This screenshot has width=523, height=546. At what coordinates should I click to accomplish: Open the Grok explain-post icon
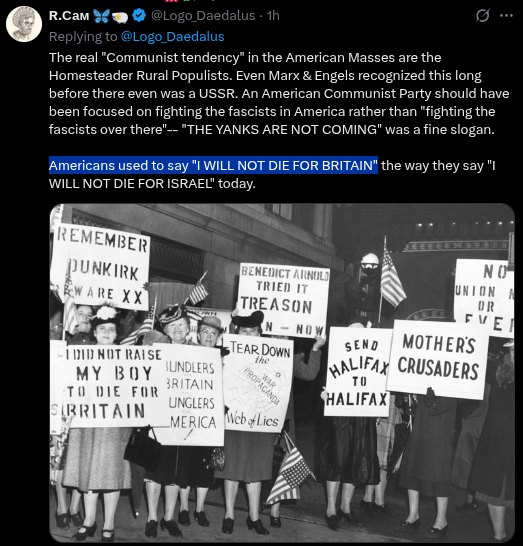coord(483,15)
